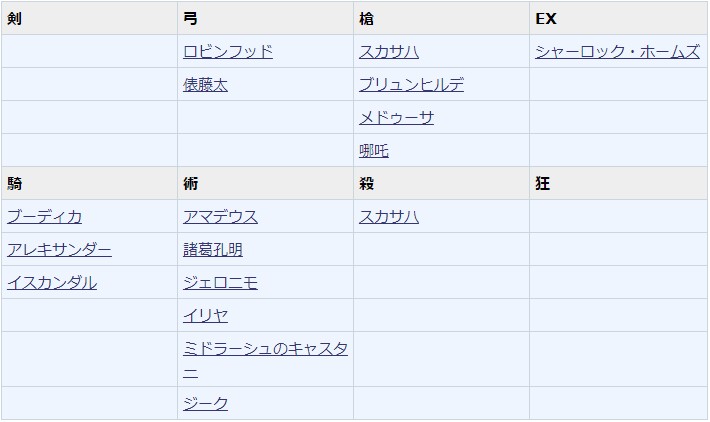Image resolution: width=710 pixels, height=422 pixels.
Task: Follow the ブーディカ link
Action: [x=45, y=217]
